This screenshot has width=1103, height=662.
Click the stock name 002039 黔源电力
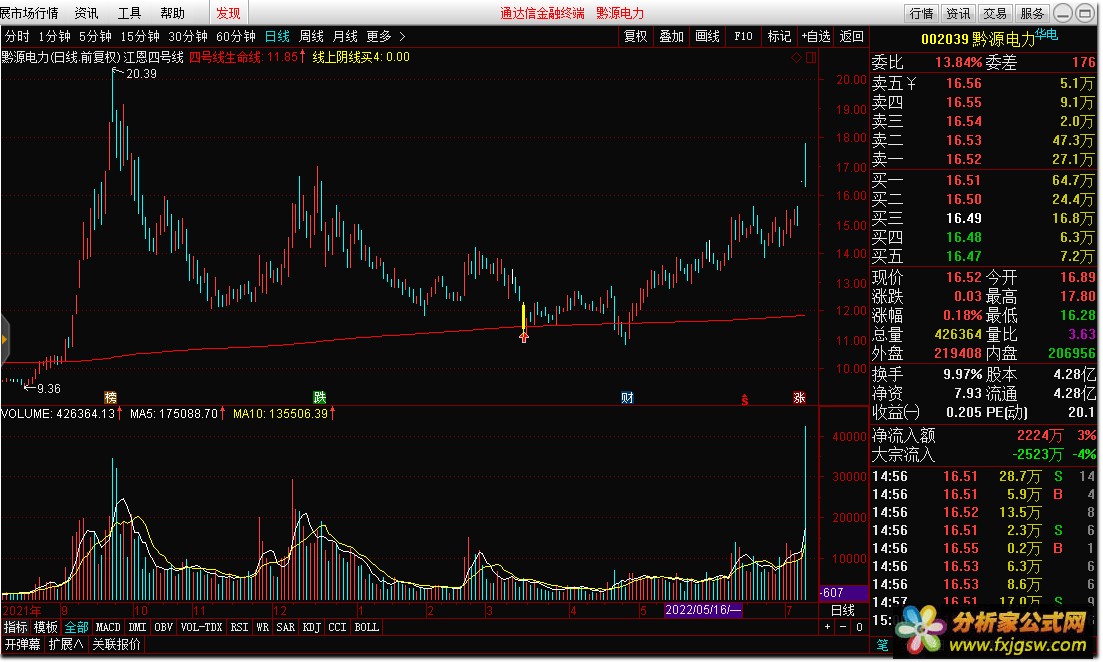tap(978, 39)
